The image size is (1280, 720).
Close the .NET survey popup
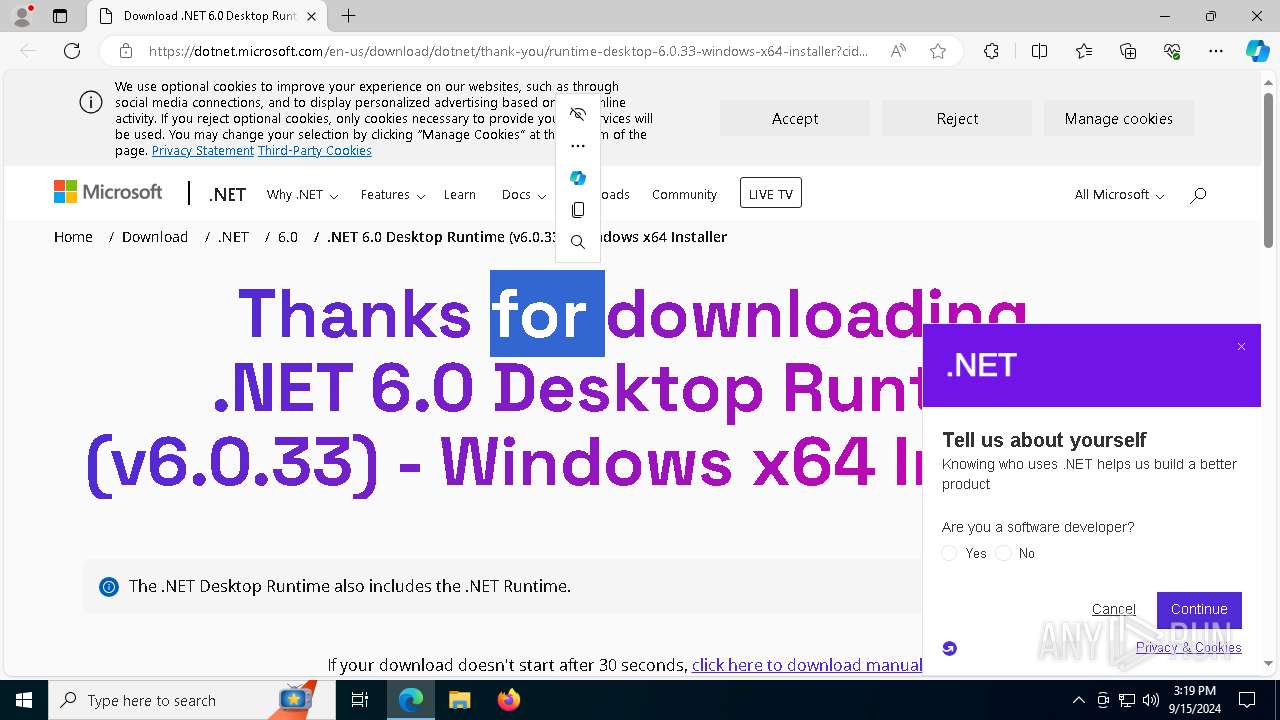[x=1241, y=347]
